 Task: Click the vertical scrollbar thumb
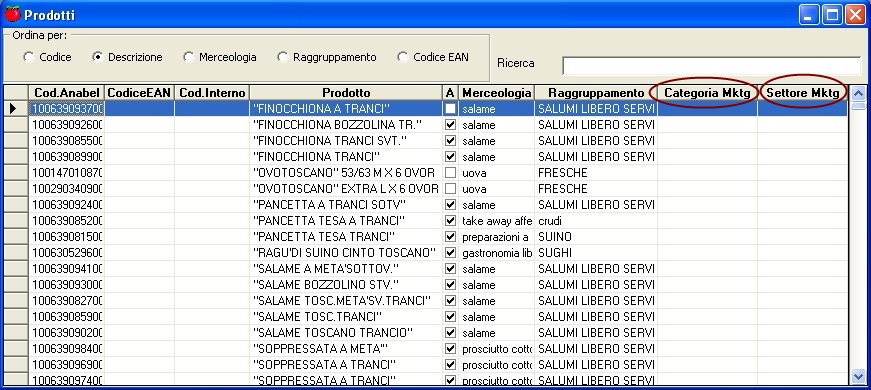click(x=858, y=106)
